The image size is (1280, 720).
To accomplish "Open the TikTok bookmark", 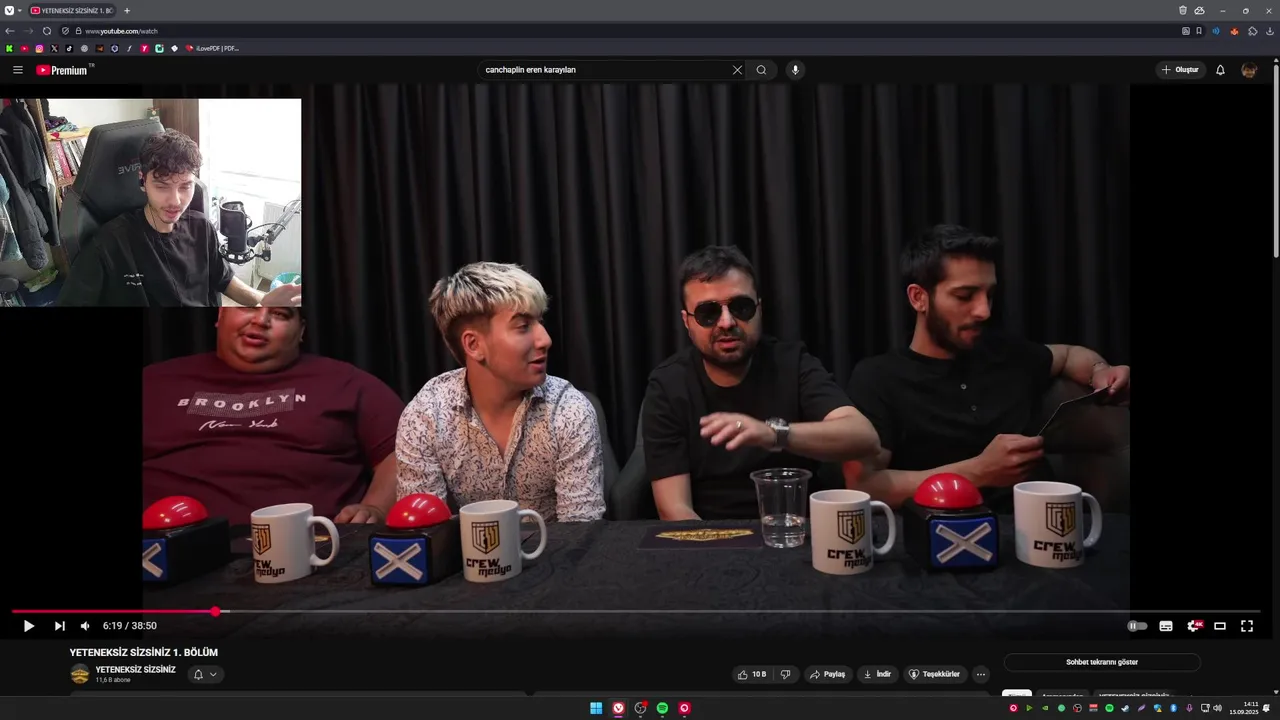I will tap(69, 48).
